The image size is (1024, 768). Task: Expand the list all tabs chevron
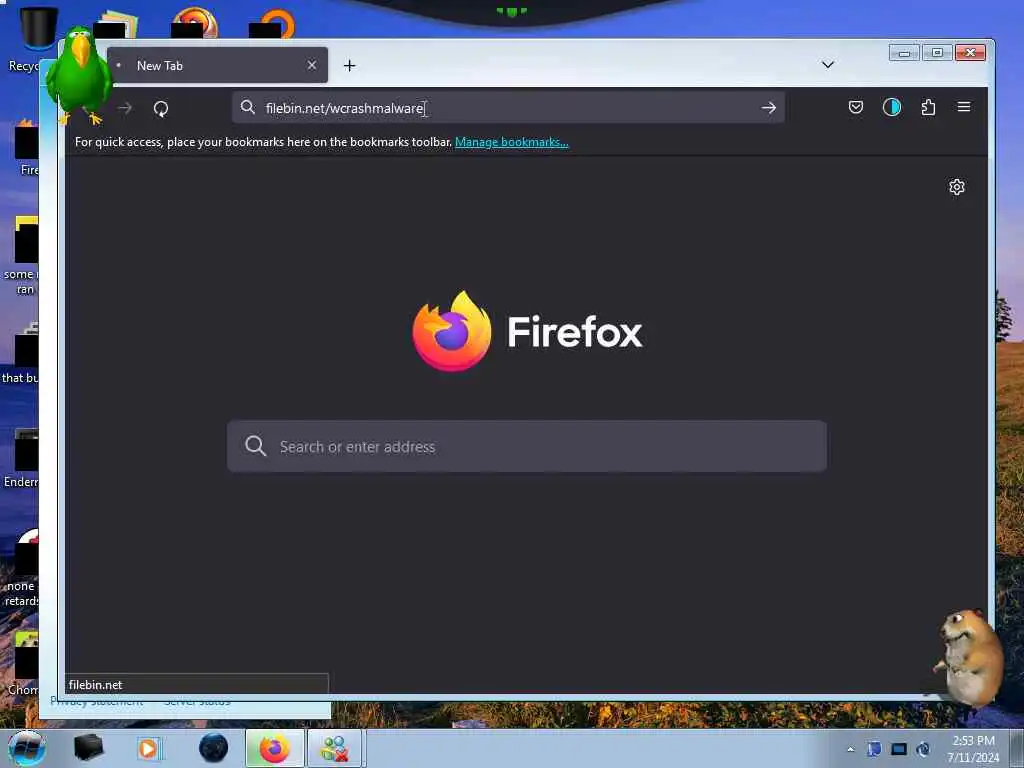click(x=827, y=65)
